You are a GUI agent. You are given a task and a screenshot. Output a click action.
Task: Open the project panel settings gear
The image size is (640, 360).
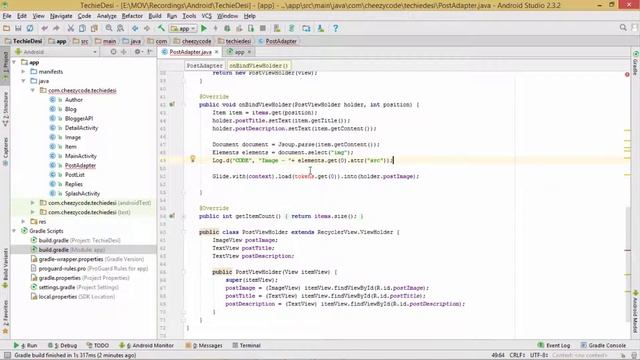[x=138, y=52]
